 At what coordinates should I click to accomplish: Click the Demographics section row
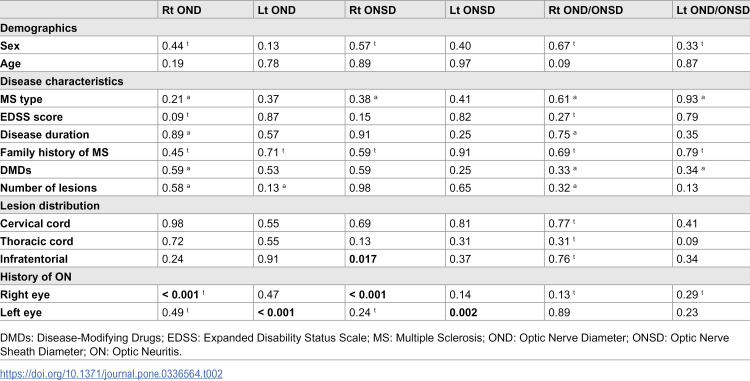click(375, 28)
